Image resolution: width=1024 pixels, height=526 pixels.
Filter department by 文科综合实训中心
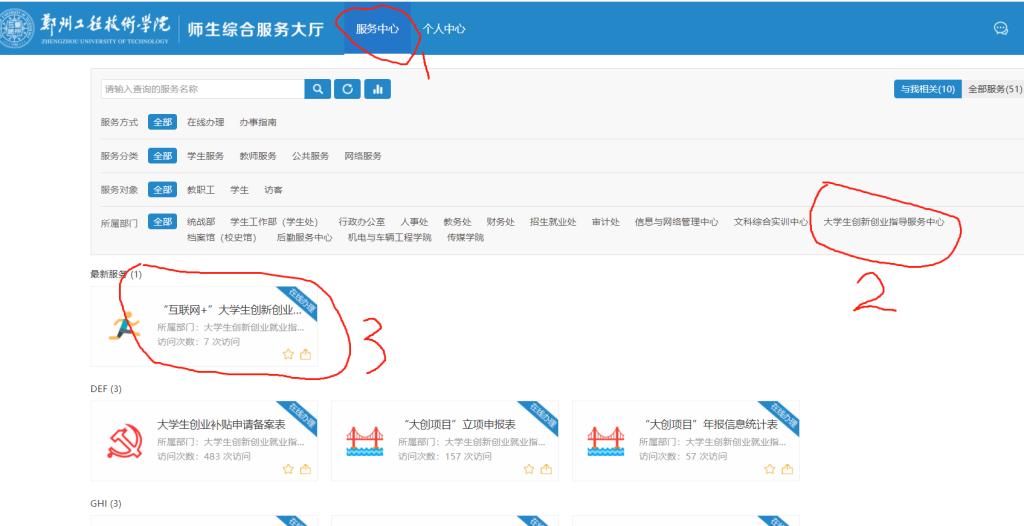[x=771, y=222]
